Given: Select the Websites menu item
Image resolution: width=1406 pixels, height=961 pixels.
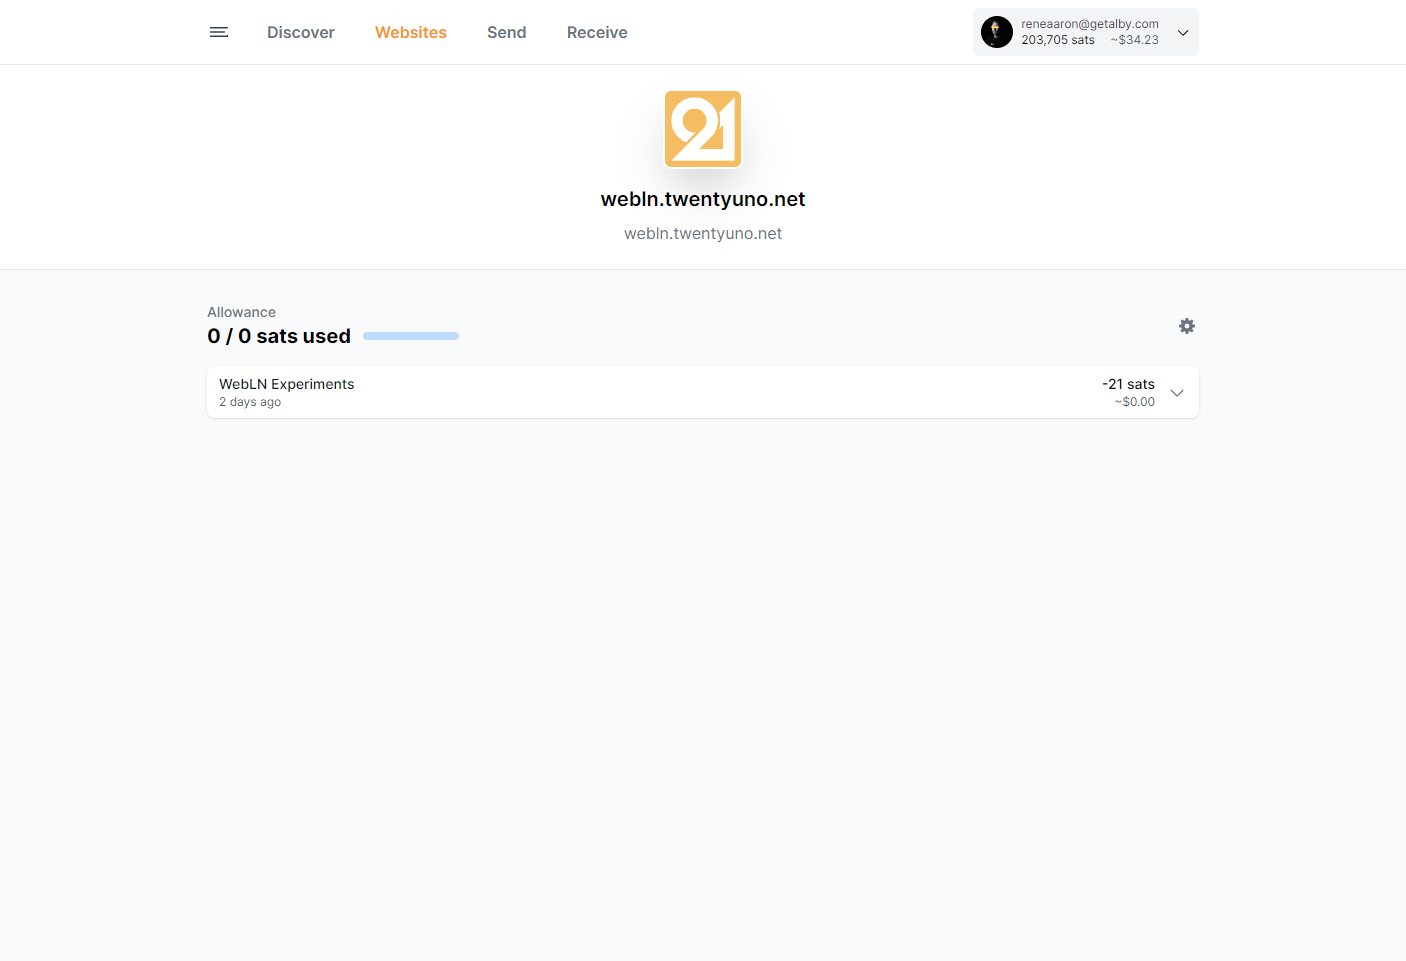Looking at the screenshot, I should tap(410, 32).
